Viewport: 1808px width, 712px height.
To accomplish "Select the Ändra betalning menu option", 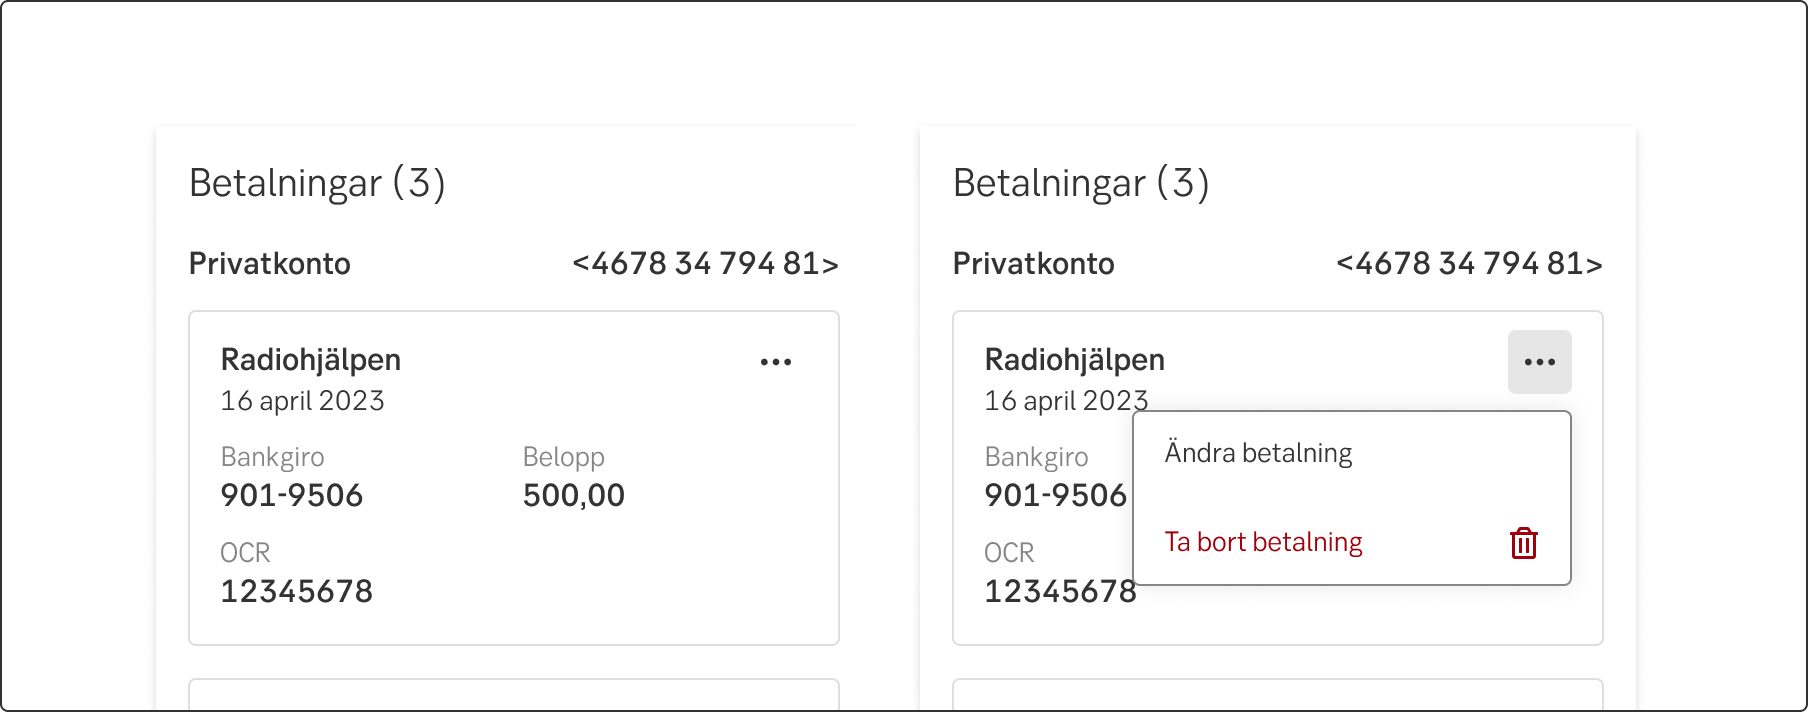I will [1258, 454].
